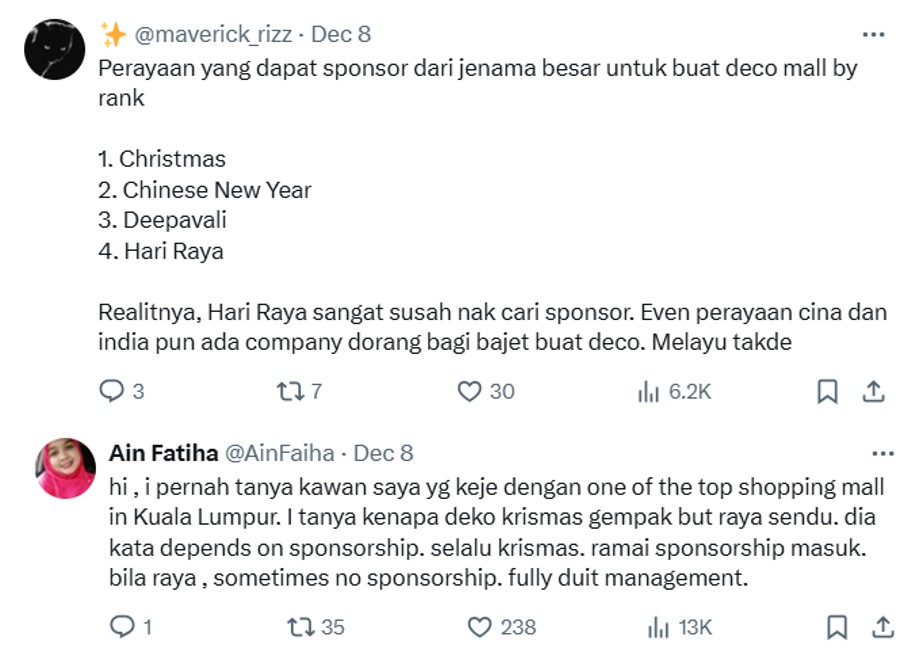Open the @maverick_rizz profile handle
Screen dimensions: 909x655
coord(213,33)
